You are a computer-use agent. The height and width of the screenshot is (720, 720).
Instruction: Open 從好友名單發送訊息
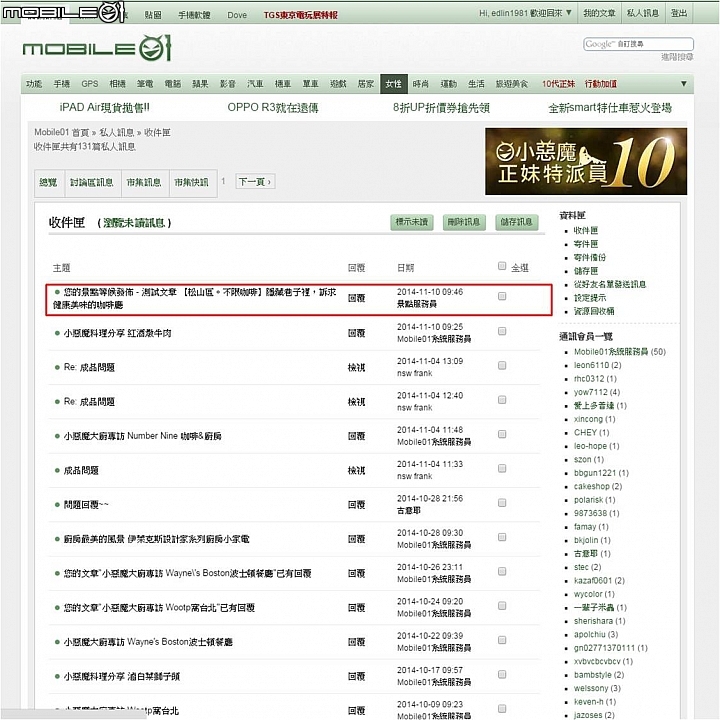coord(610,284)
